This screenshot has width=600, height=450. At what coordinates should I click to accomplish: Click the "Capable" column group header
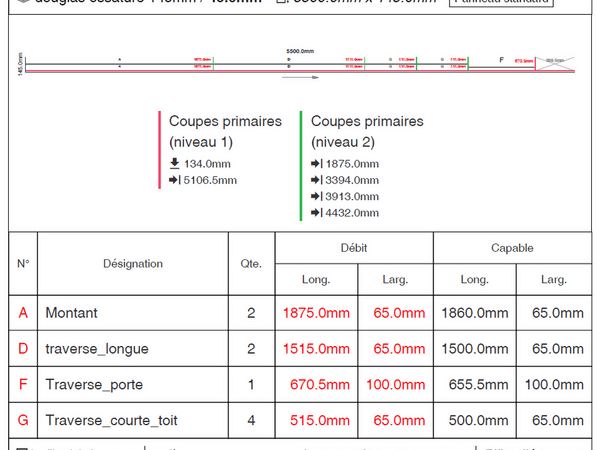tap(512, 247)
